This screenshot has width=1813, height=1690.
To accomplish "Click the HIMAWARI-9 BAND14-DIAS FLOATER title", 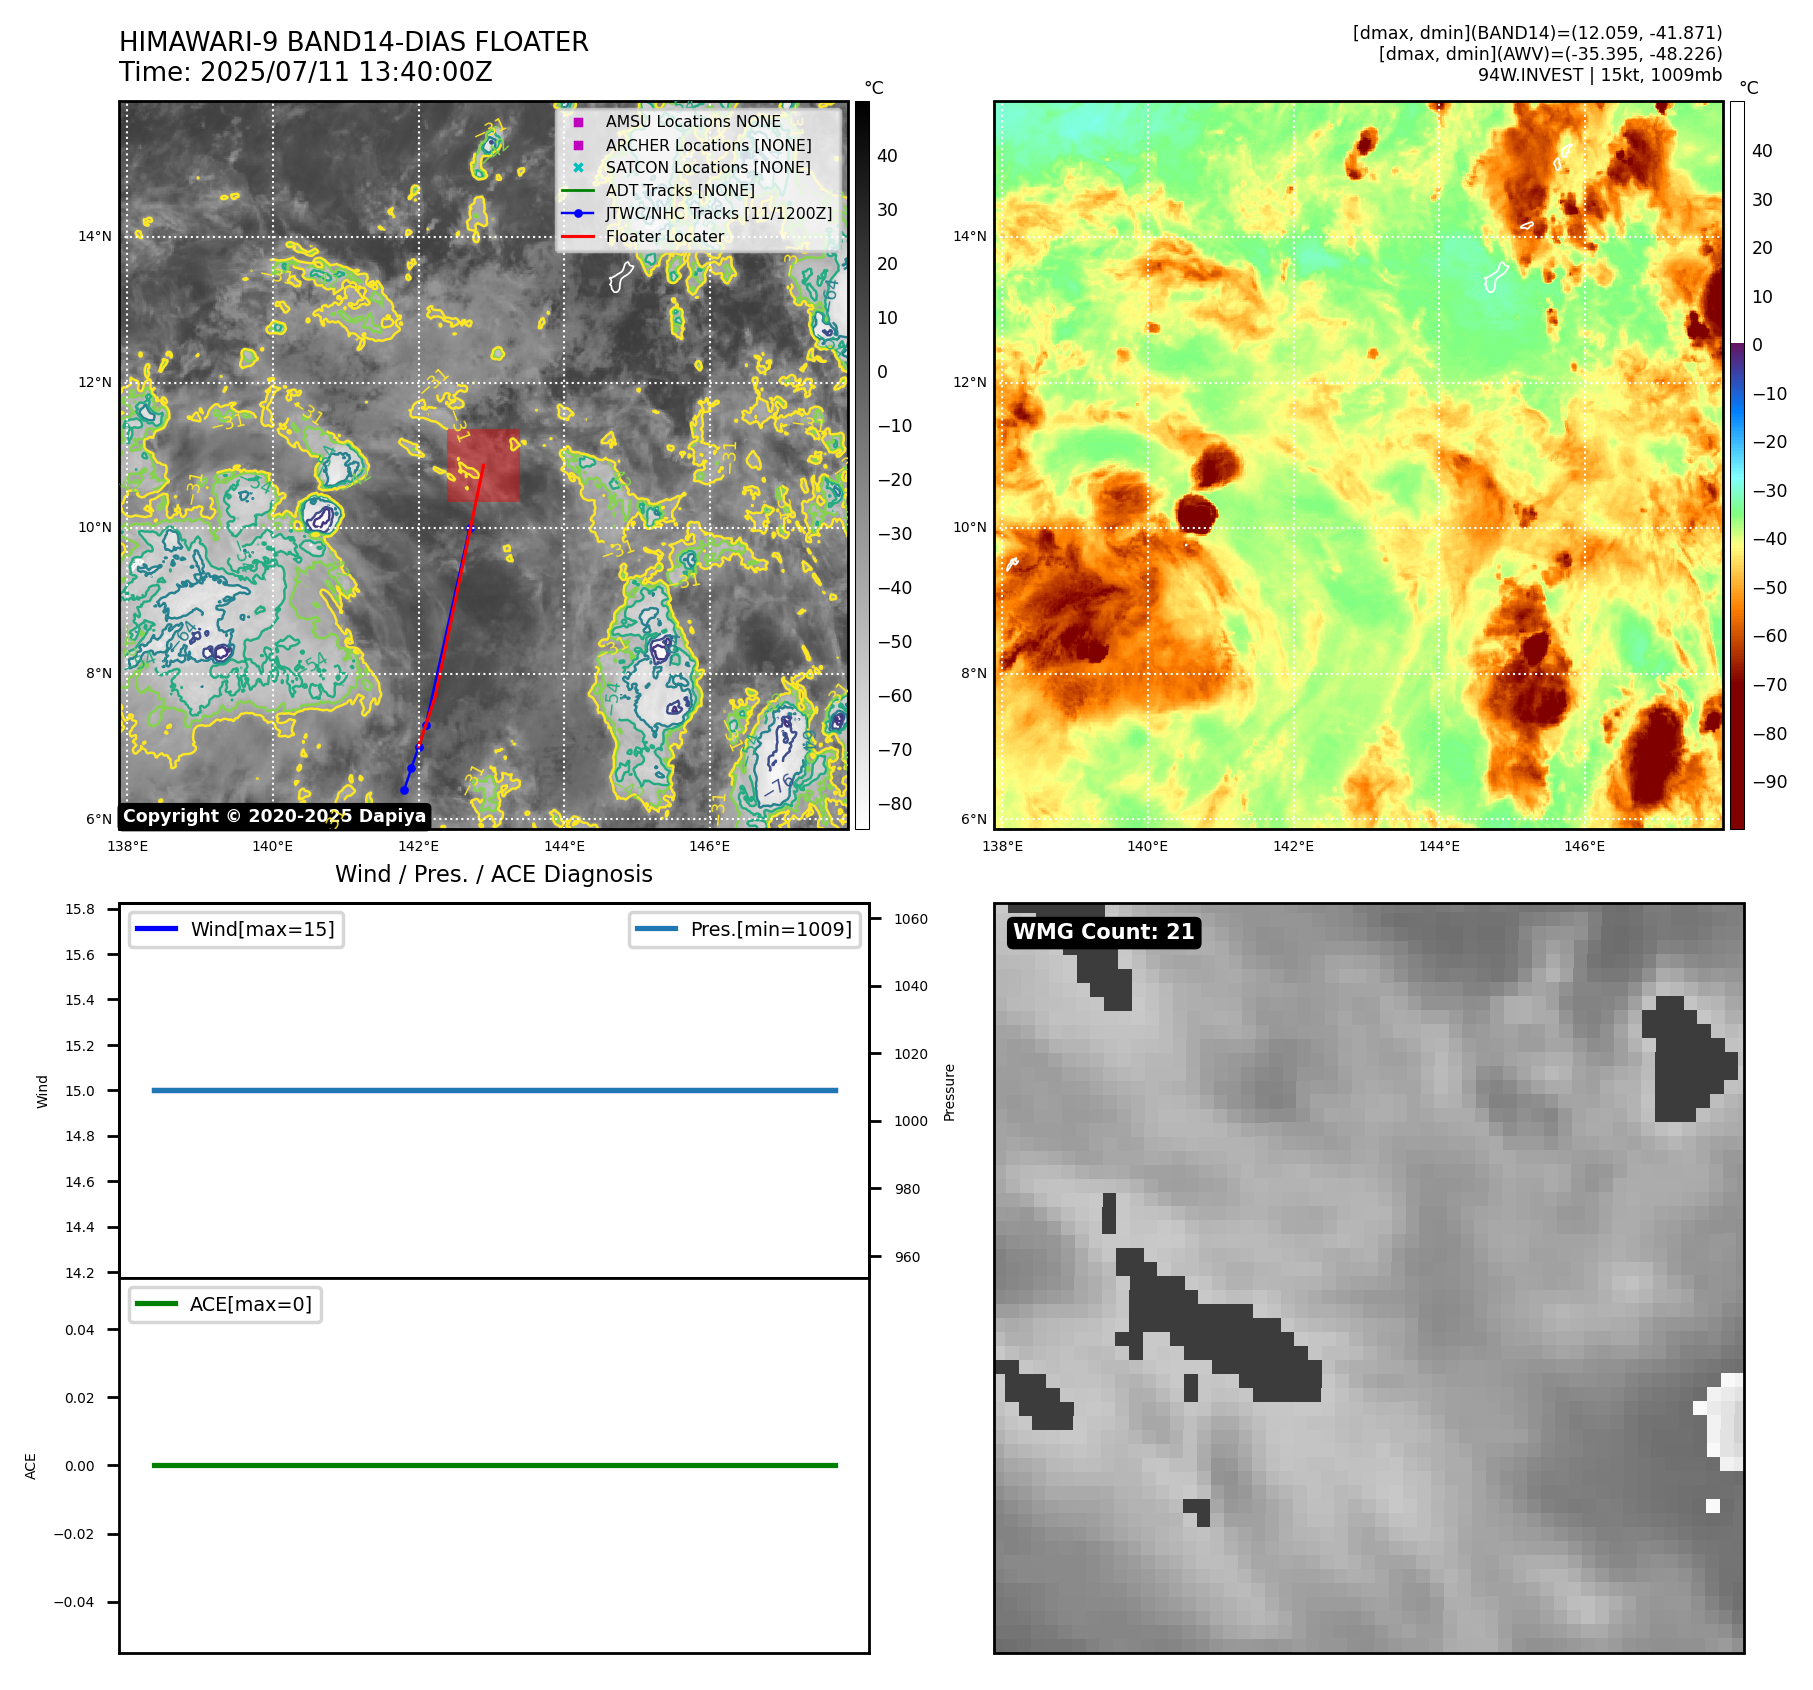I will [354, 42].
